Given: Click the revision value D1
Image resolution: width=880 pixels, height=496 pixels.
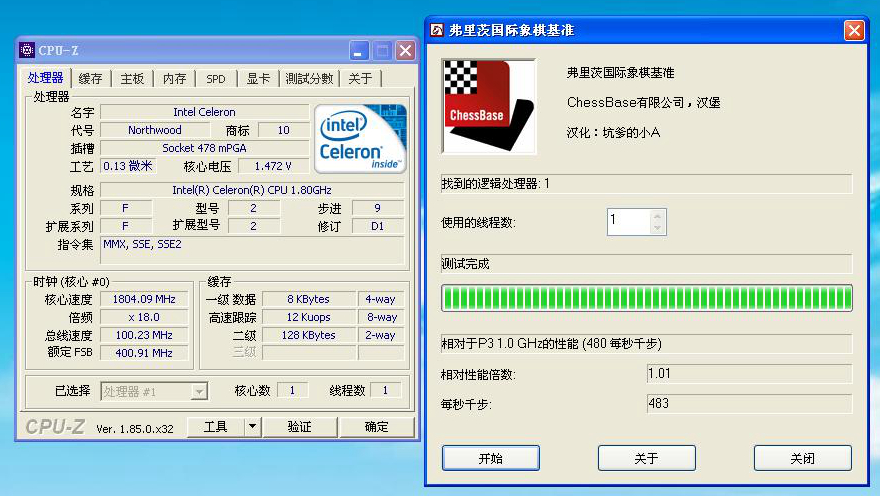Looking at the screenshot, I should (378, 226).
